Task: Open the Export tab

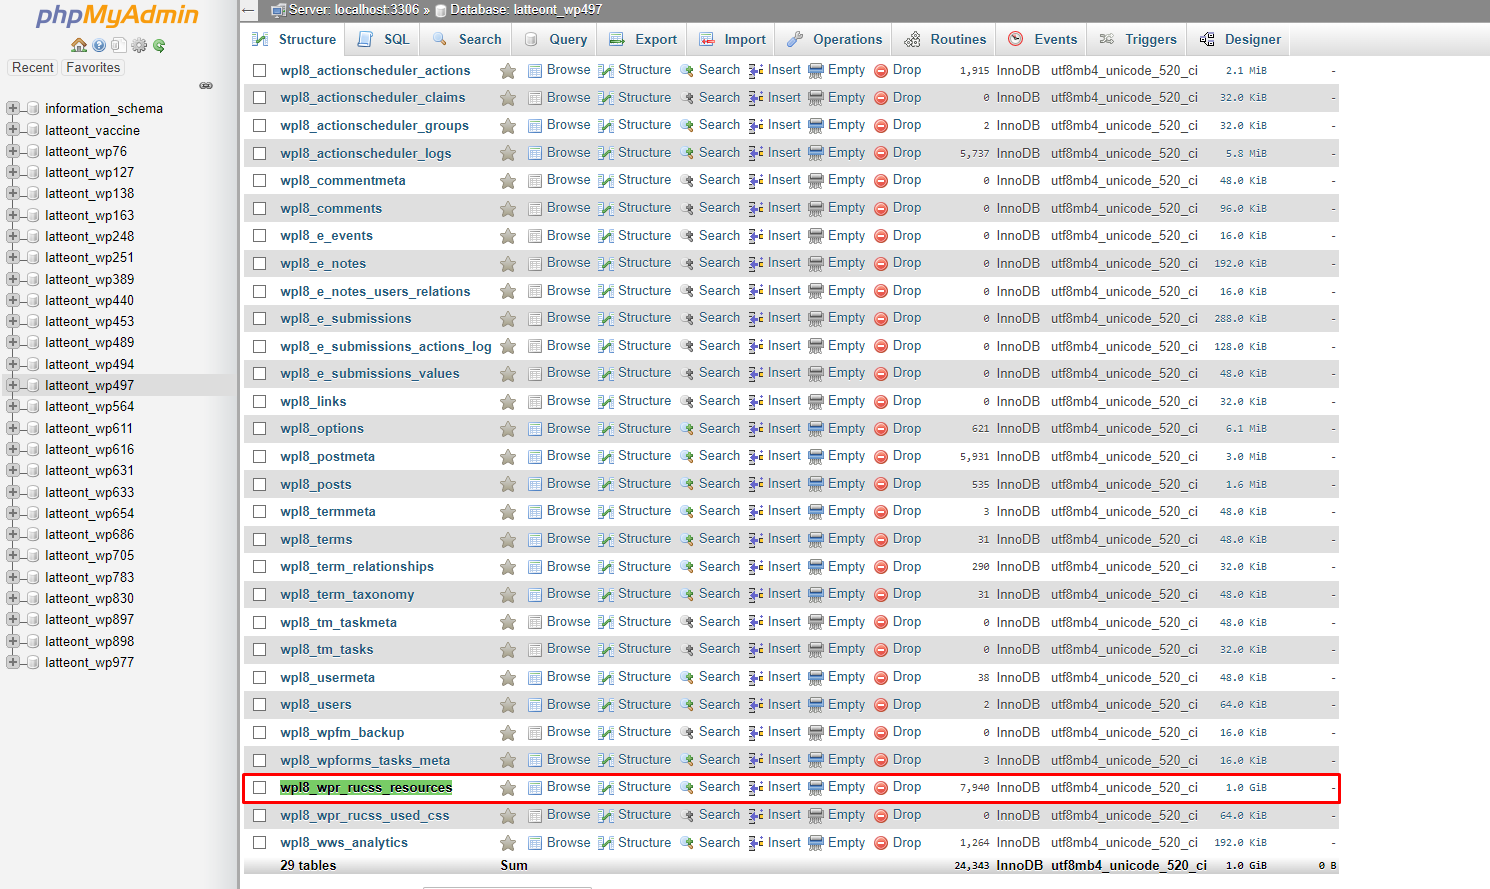Action: [643, 39]
